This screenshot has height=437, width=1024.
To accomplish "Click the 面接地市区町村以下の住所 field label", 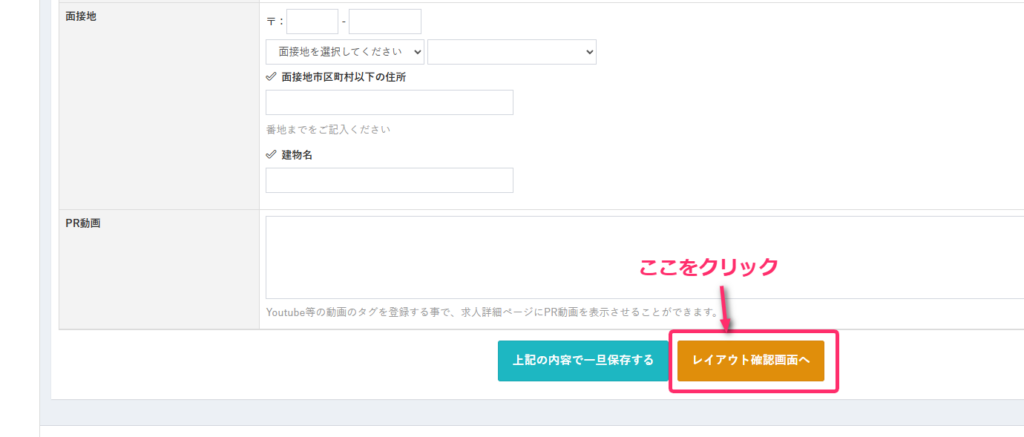I will pos(343,77).
